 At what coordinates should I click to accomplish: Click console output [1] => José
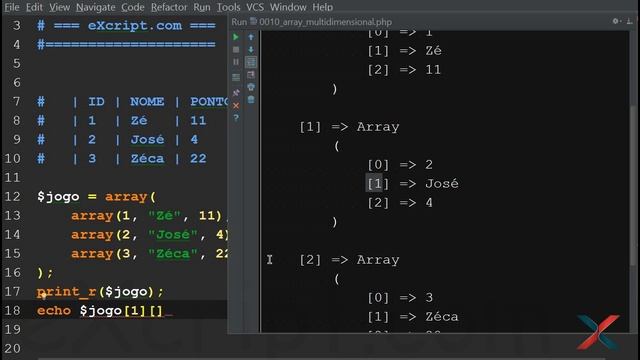pyautogui.click(x=413, y=184)
